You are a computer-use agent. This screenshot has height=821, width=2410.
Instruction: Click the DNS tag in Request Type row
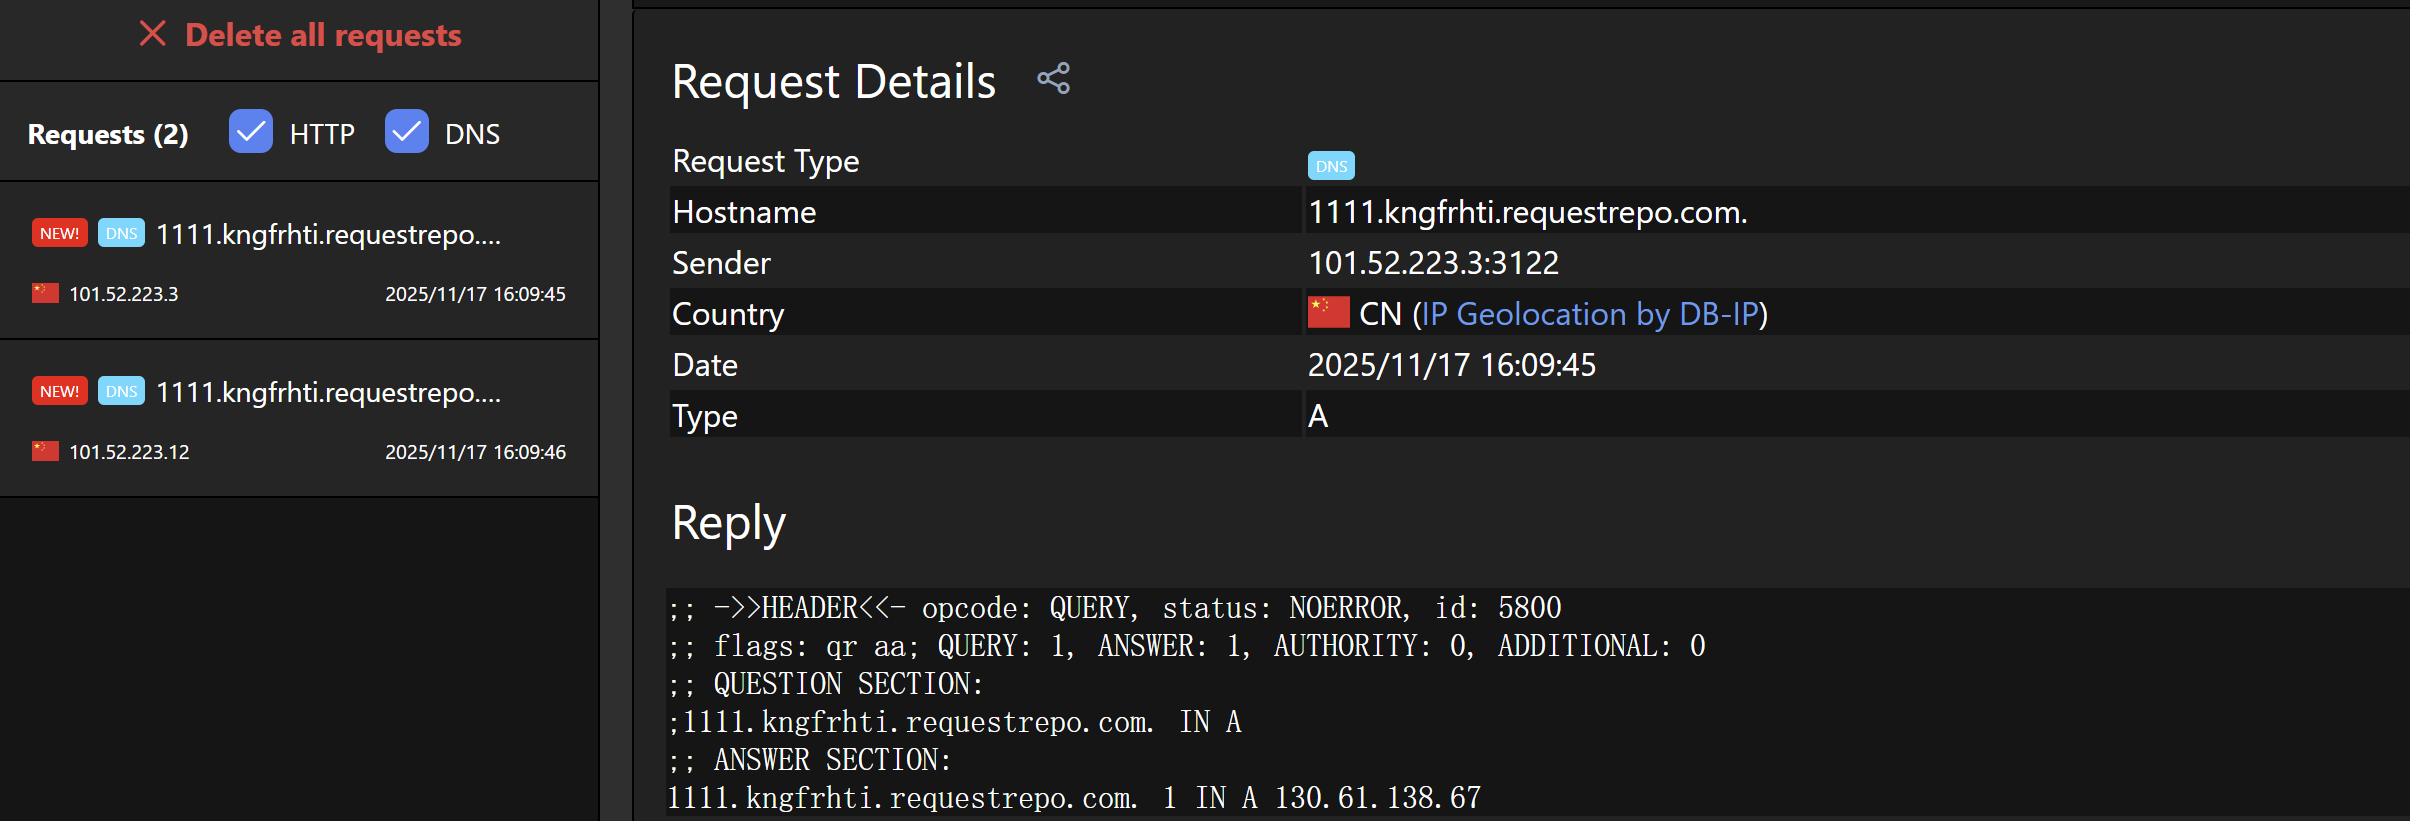pos(1331,166)
